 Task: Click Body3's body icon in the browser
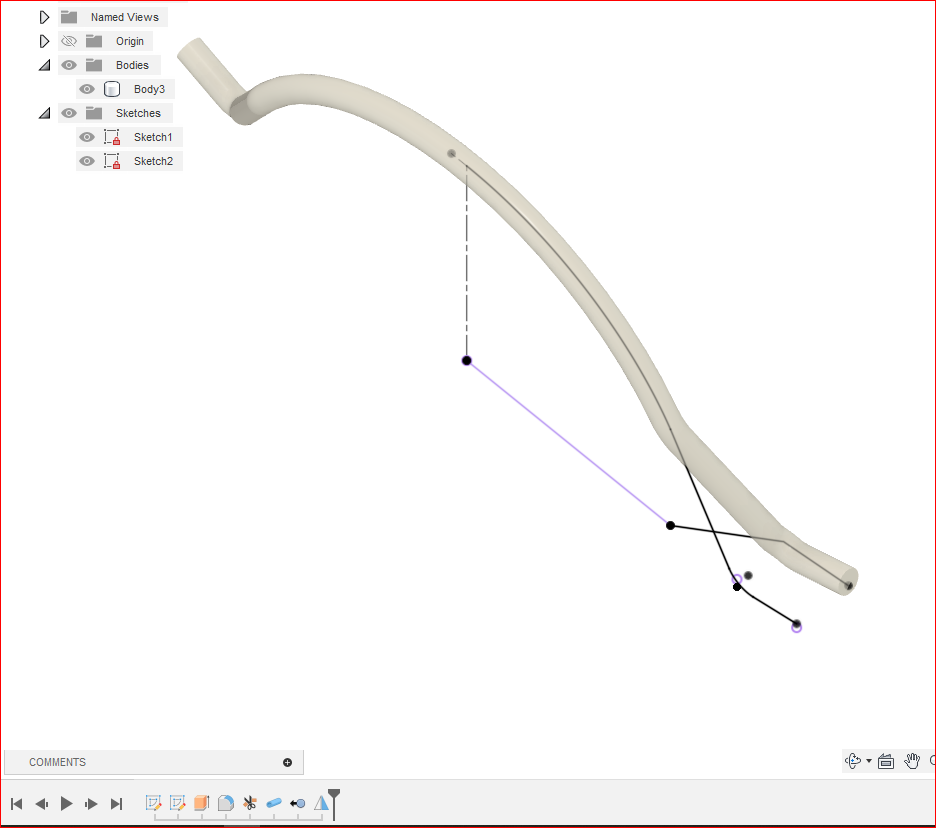point(110,89)
